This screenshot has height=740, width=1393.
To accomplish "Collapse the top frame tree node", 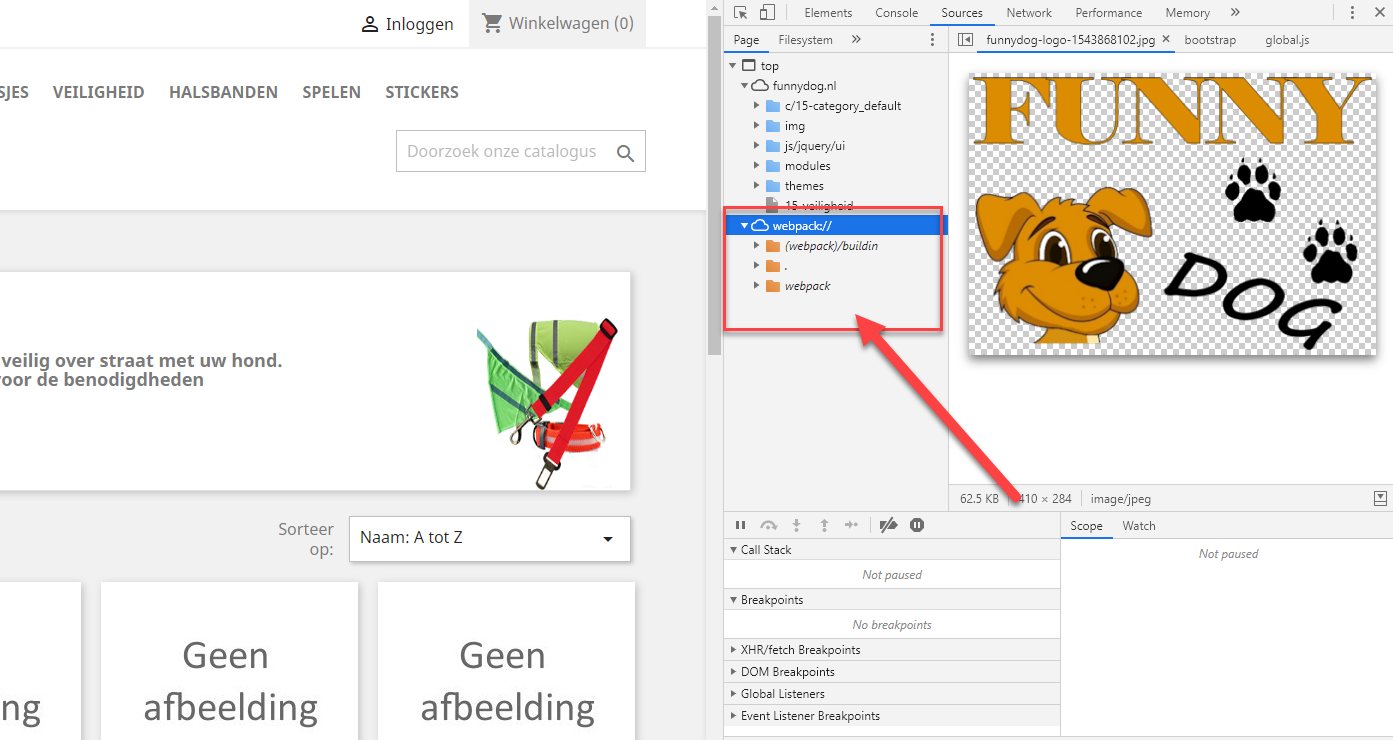I will tap(734, 66).
